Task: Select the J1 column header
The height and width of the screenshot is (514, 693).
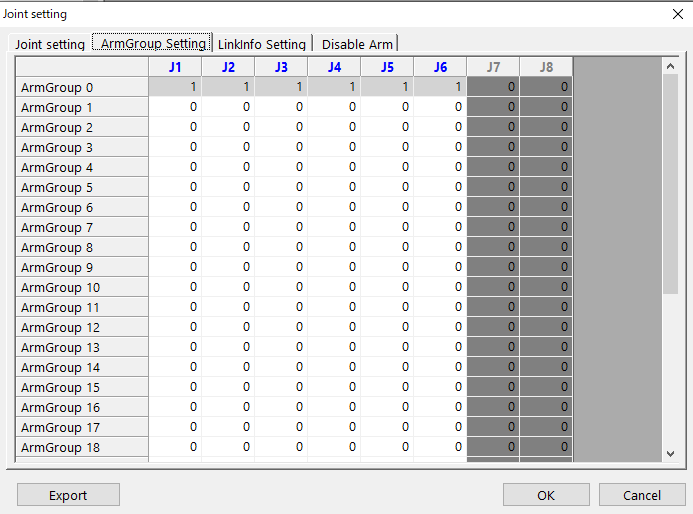Action: [175, 67]
